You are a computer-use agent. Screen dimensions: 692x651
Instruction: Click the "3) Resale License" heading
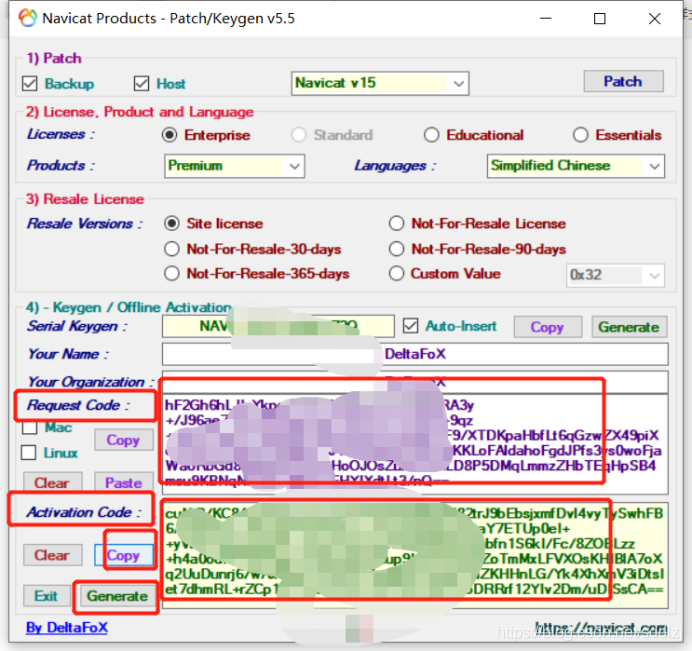[x=85, y=199]
